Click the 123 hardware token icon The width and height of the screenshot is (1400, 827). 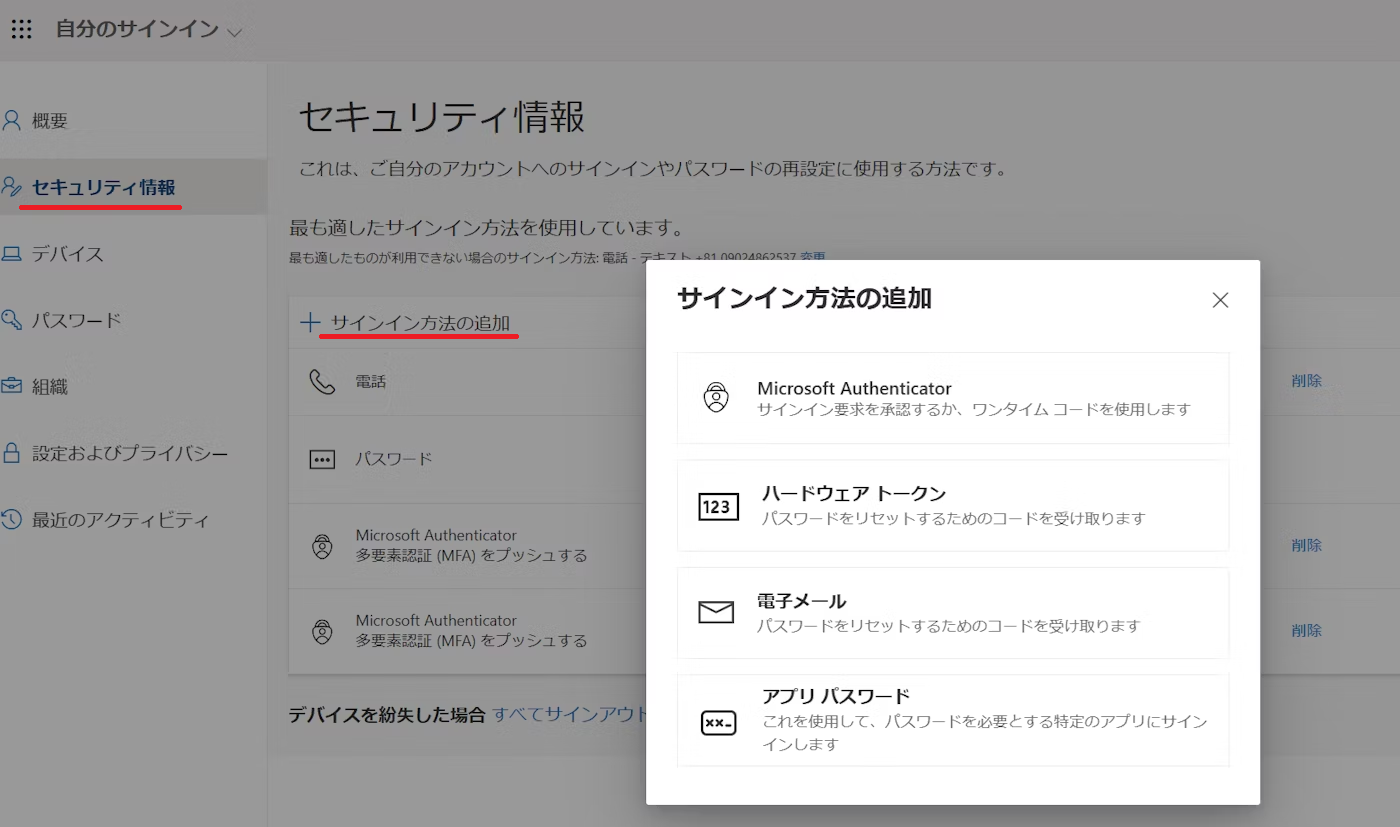[718, 507]
